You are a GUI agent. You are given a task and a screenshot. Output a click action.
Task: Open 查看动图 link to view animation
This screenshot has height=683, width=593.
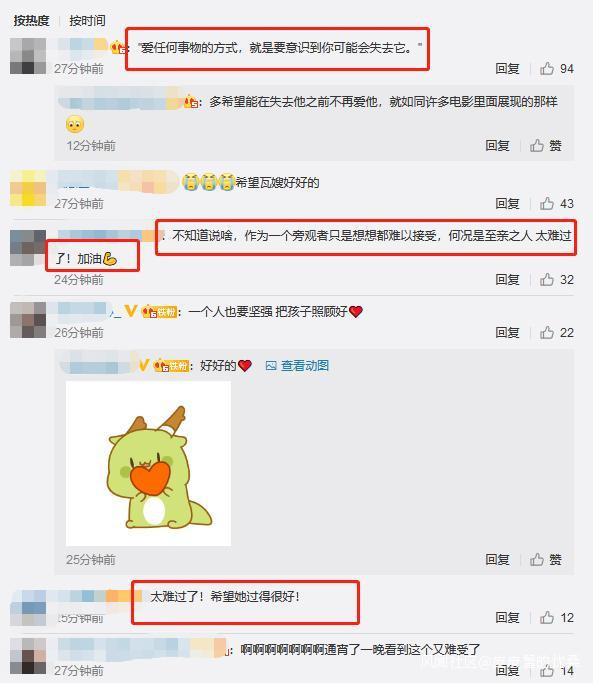[305, 365]
